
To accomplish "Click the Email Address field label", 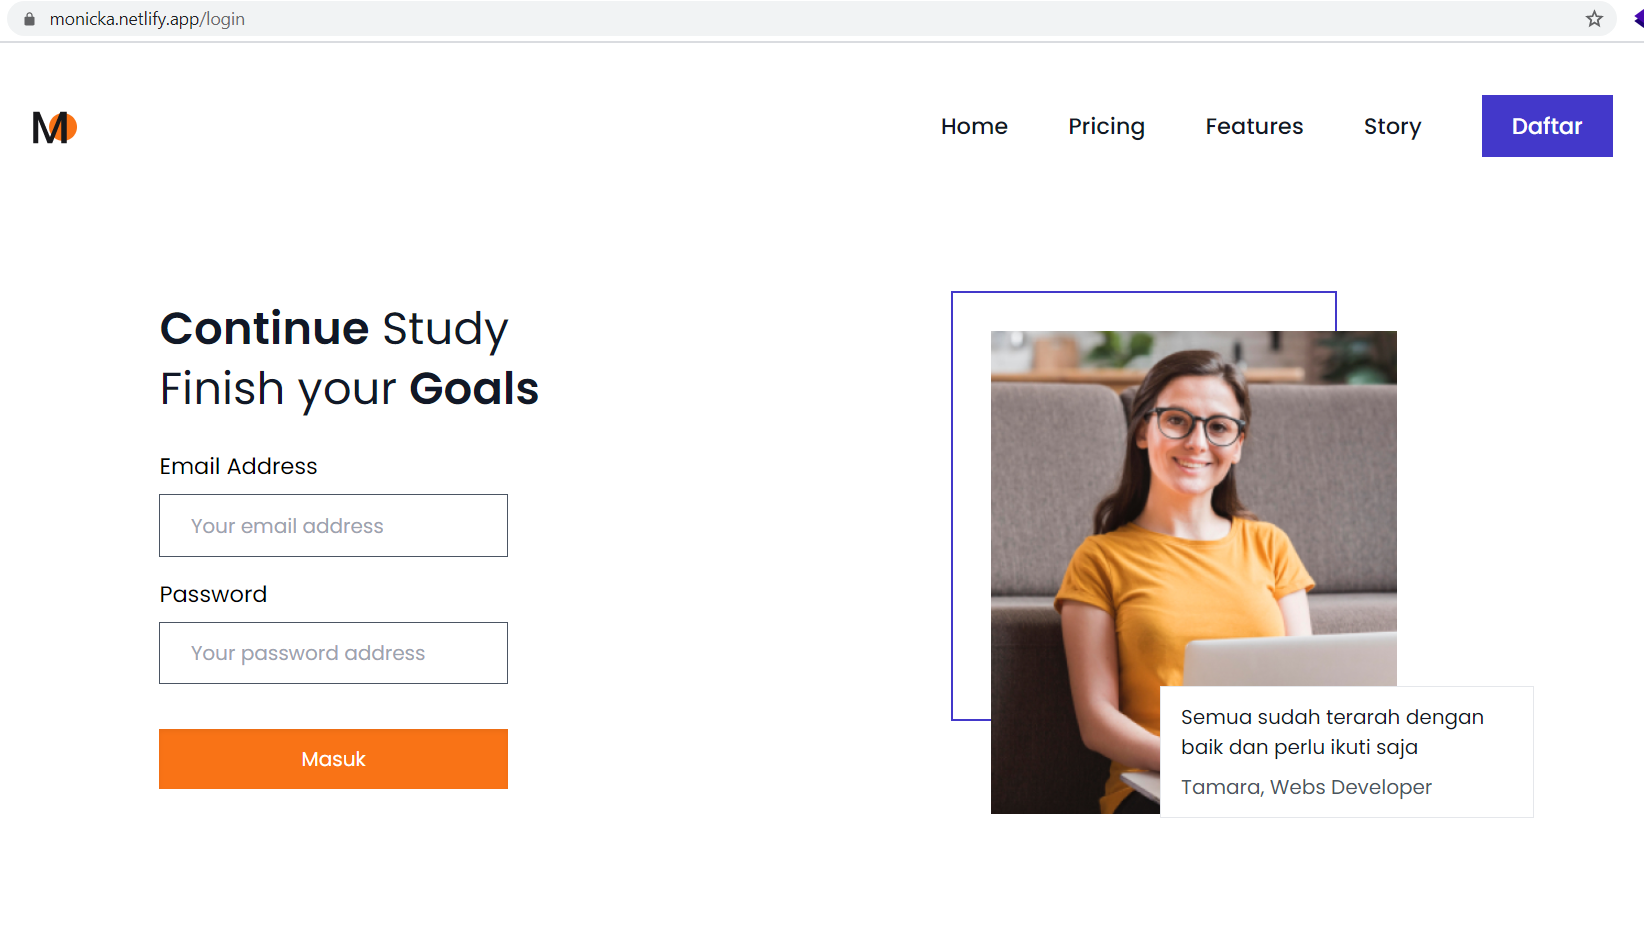I will pyautogui.click(x=238, y=465).
